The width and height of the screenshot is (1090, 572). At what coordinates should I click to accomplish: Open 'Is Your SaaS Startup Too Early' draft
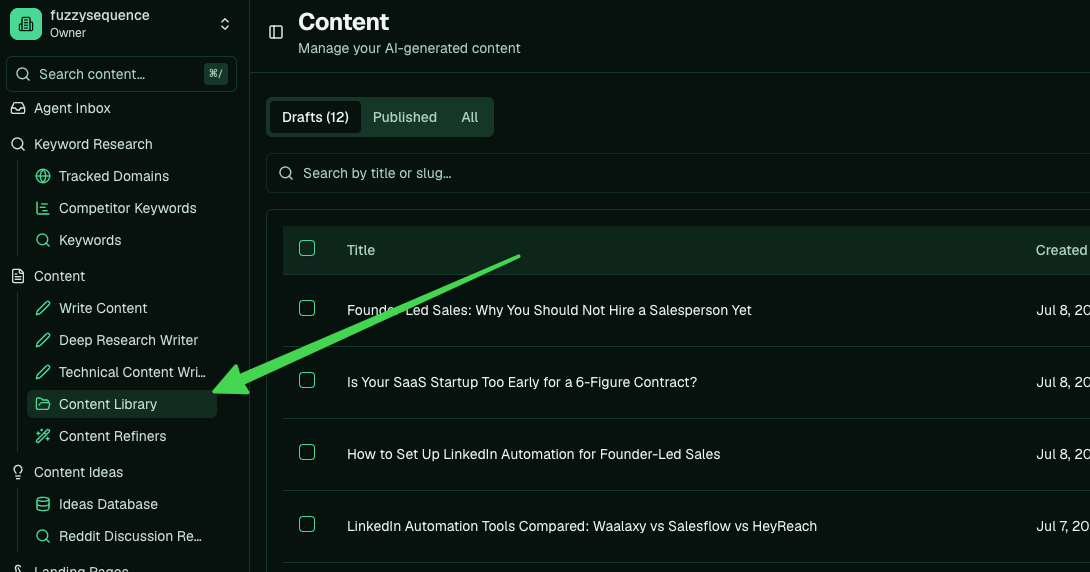[521, 382]
